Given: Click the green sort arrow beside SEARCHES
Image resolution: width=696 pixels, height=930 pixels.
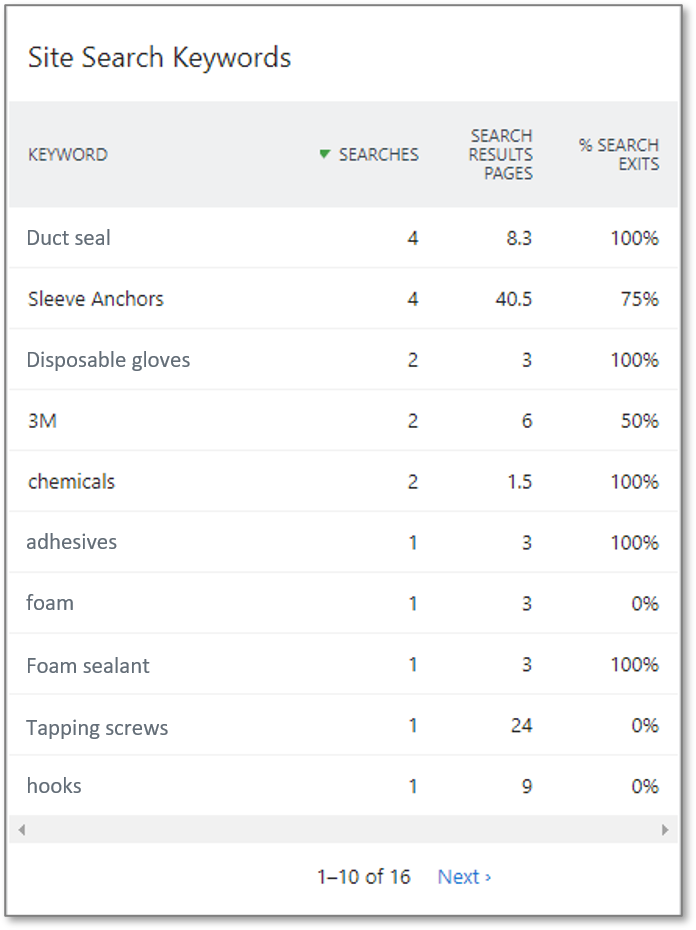Looking at the screenshot, I should coord(324,154).
